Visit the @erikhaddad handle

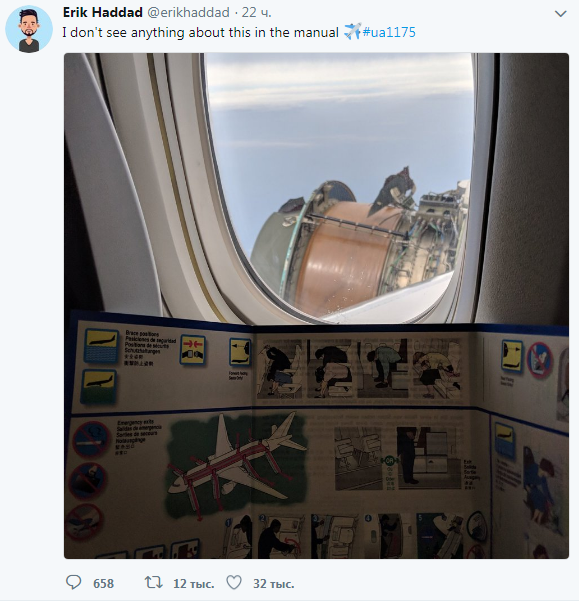click(189, 13)
